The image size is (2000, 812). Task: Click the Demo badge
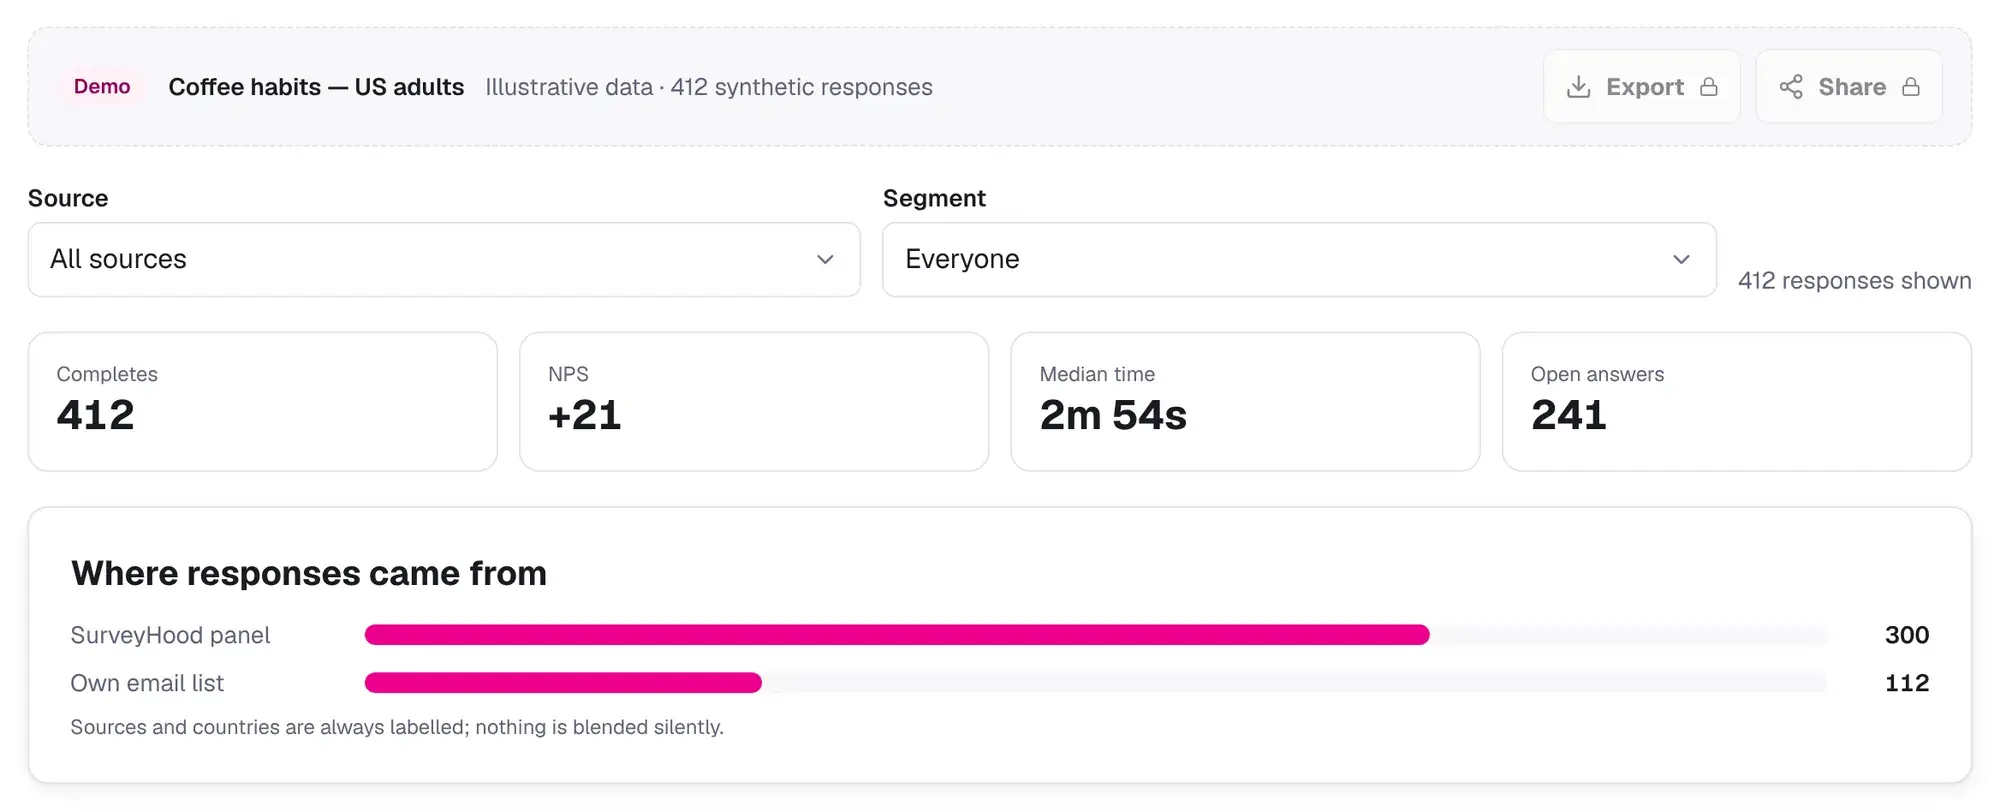point(102,87)
